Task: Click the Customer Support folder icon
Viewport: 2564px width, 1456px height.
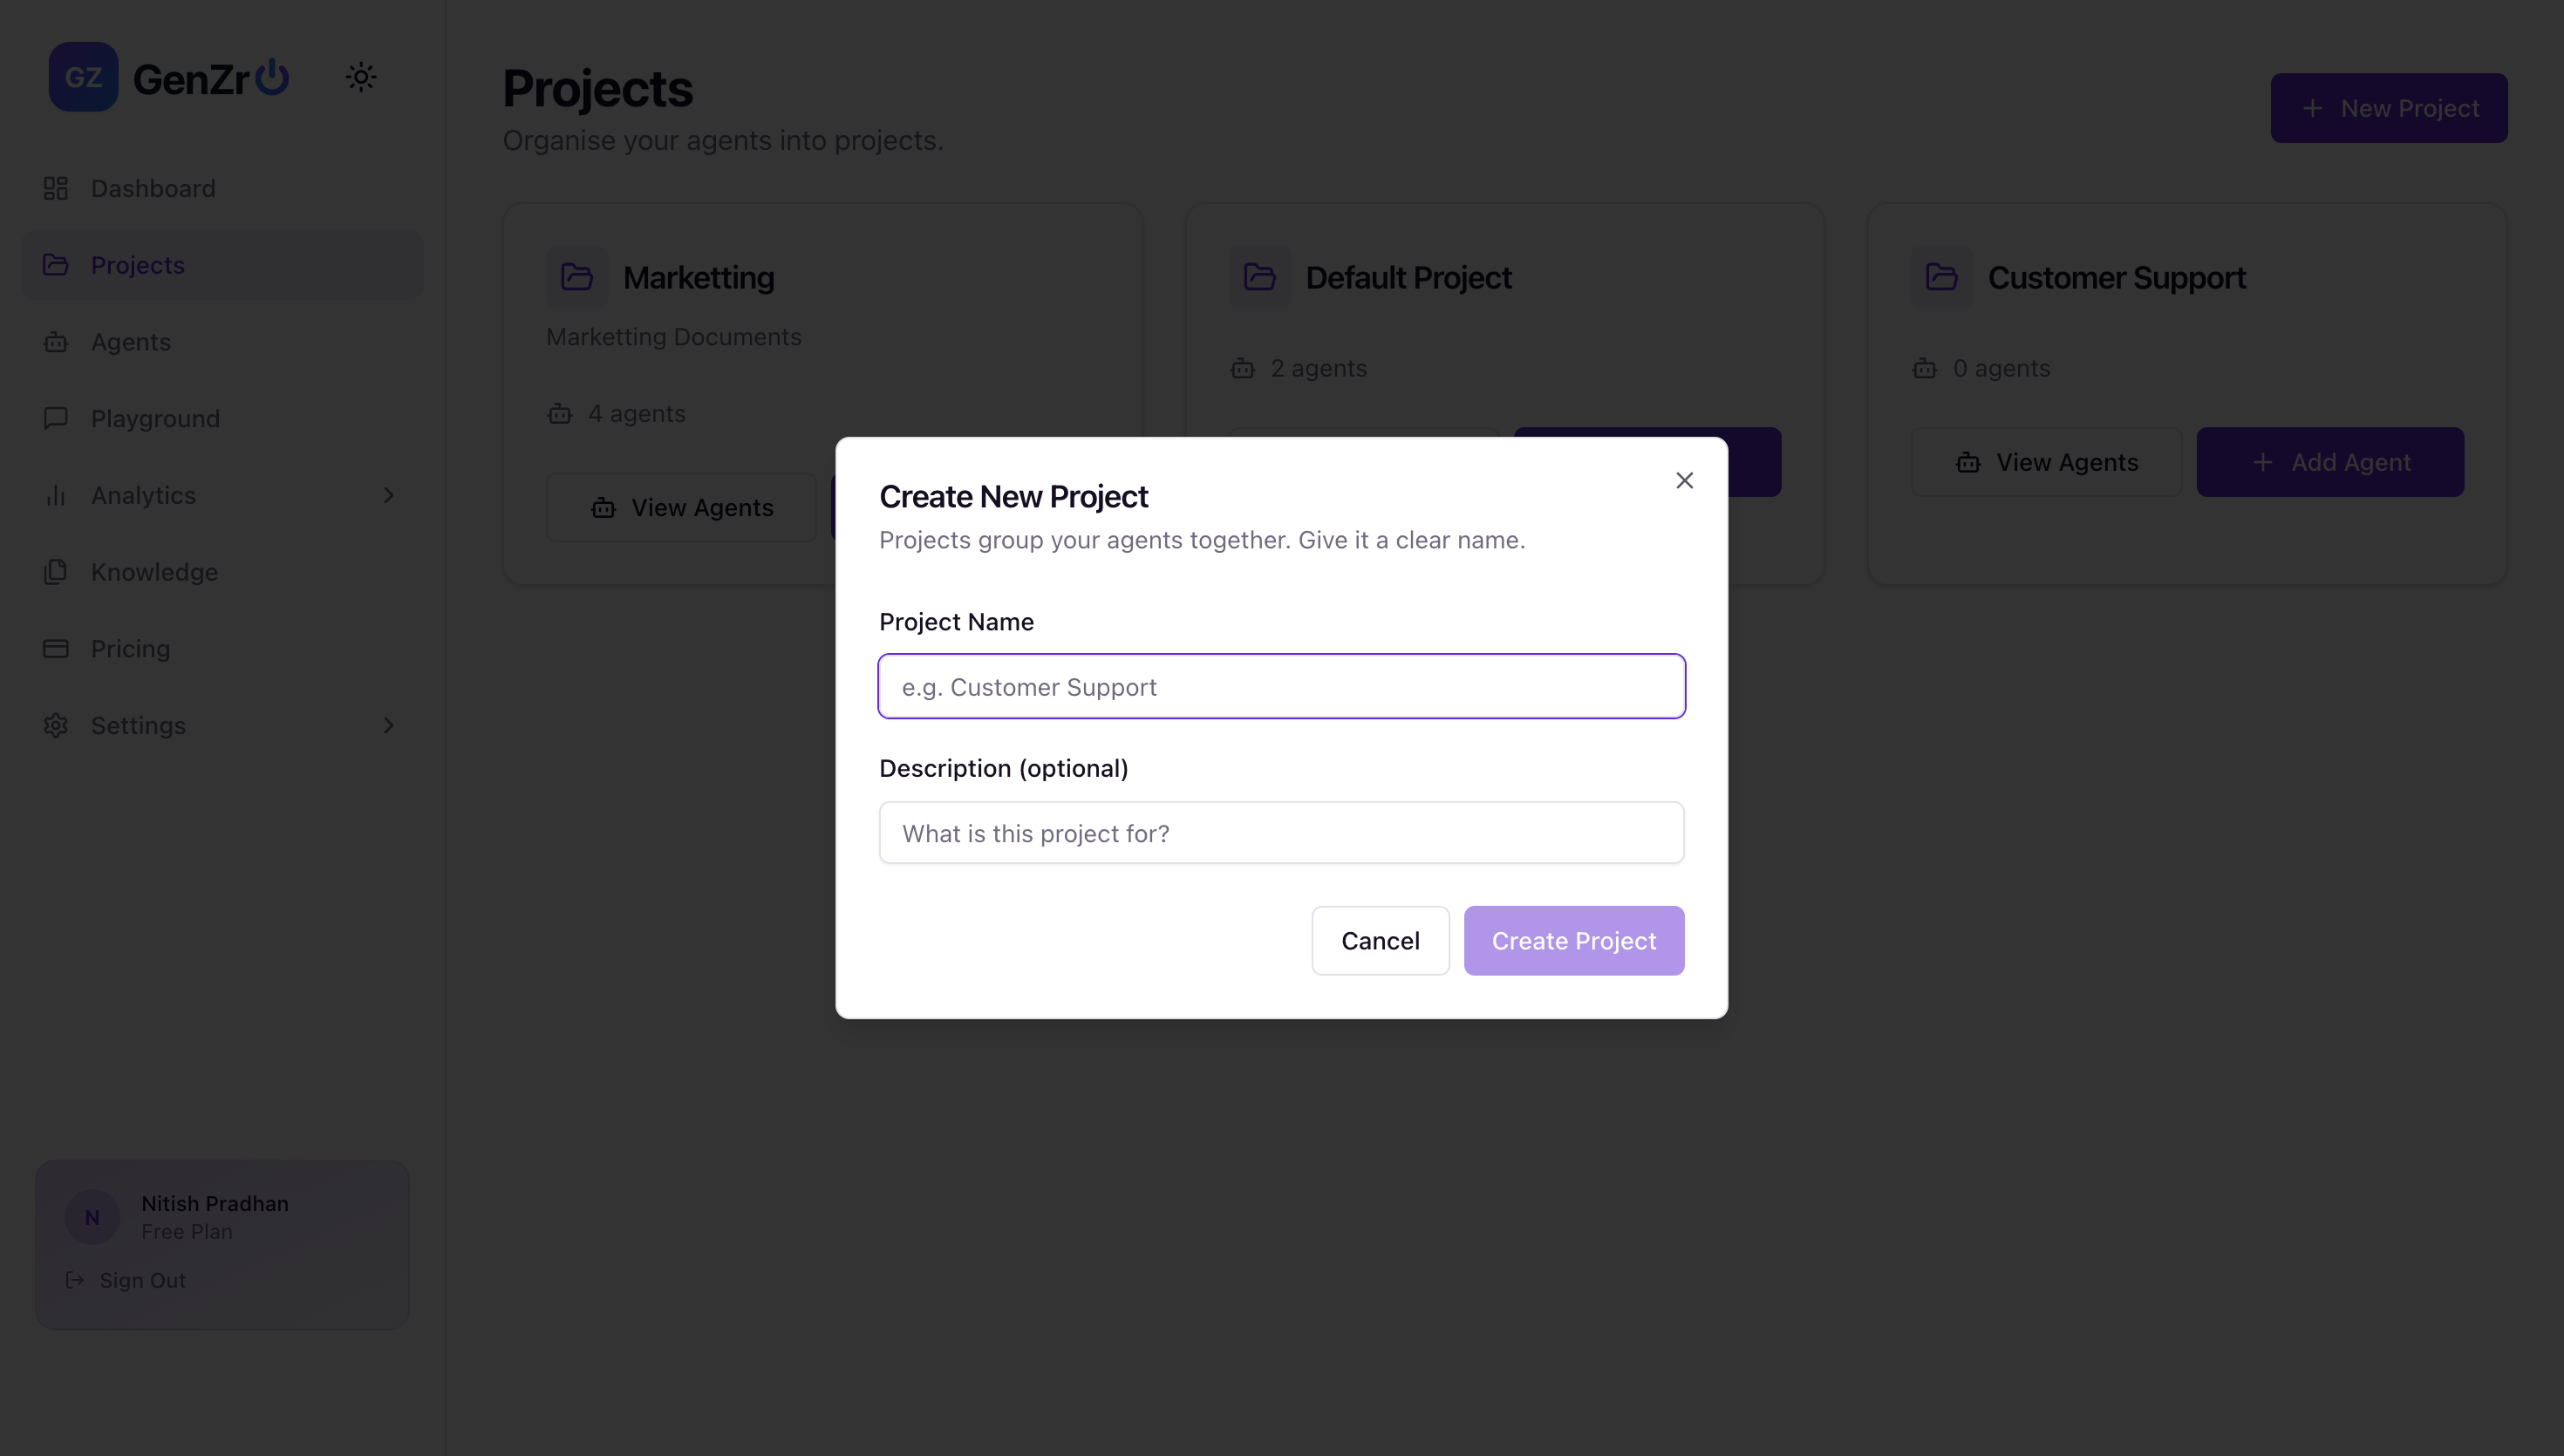Action: point(1941,277)
